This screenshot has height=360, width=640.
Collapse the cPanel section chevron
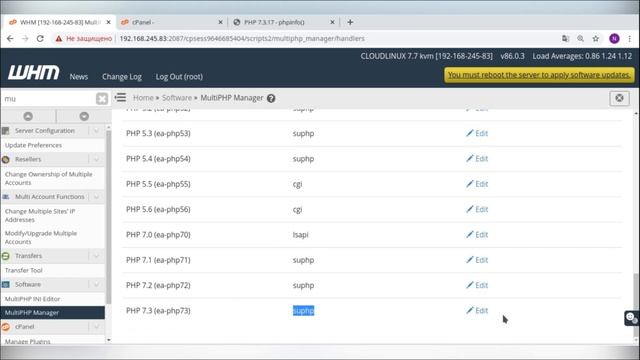click(96, 327)
